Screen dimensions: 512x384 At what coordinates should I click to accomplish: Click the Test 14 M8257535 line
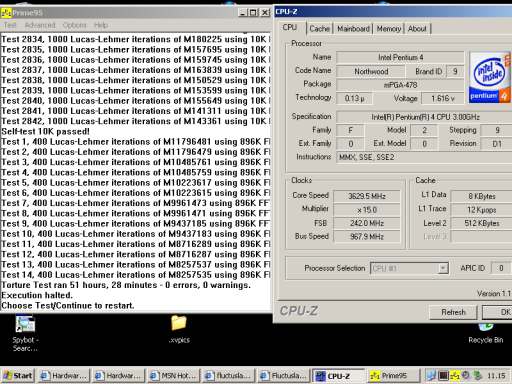(135, 275)
